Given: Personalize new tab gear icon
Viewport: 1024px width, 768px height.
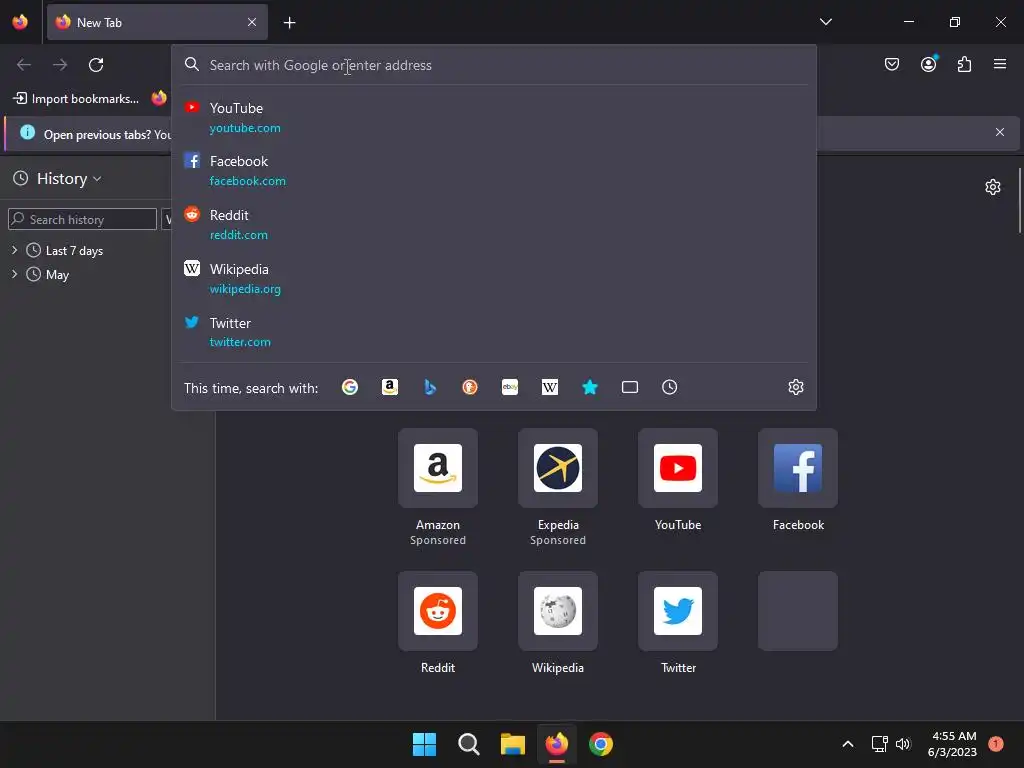Looking at the screenshot, I should coord(993,187).
